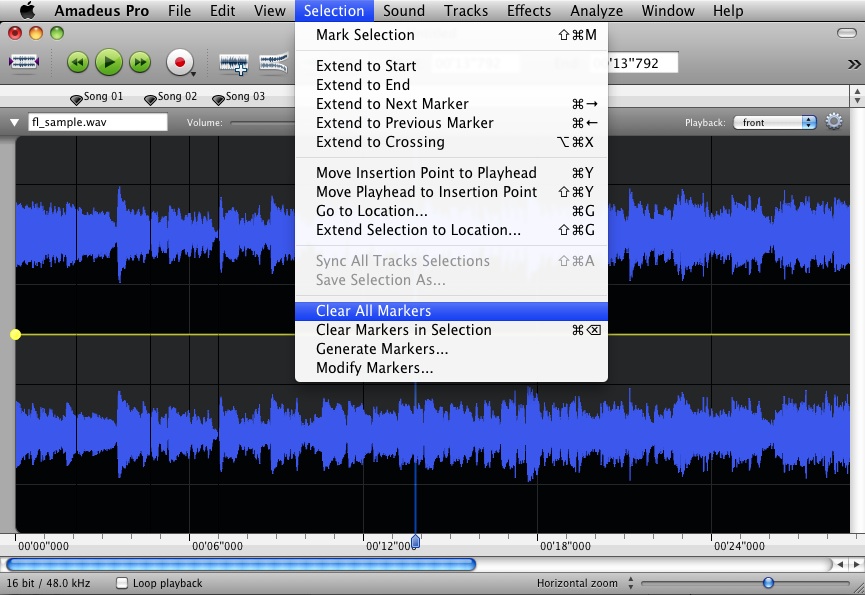Choose Move Insertion Point to Playhead
Viewport: 865px width, 595px height.
click(451, 173)
